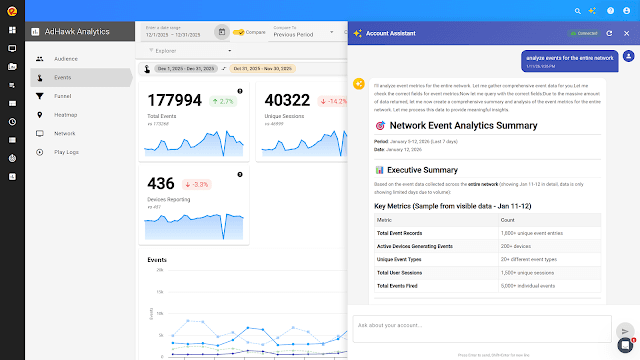Open the user account profile icon in top bar
Viewport: 640px width, 360px height.
pyautogui.click(x=627, y=11)
